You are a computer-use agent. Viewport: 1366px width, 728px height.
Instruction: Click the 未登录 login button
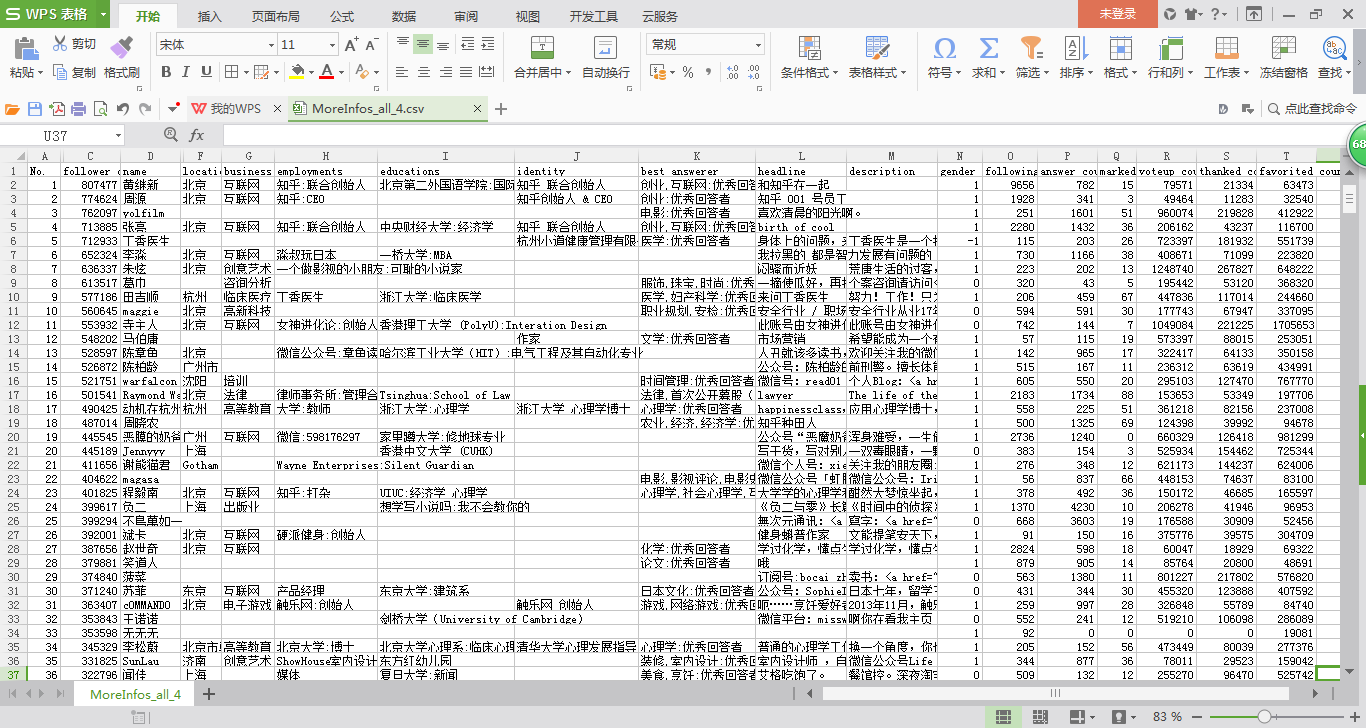1118,14
